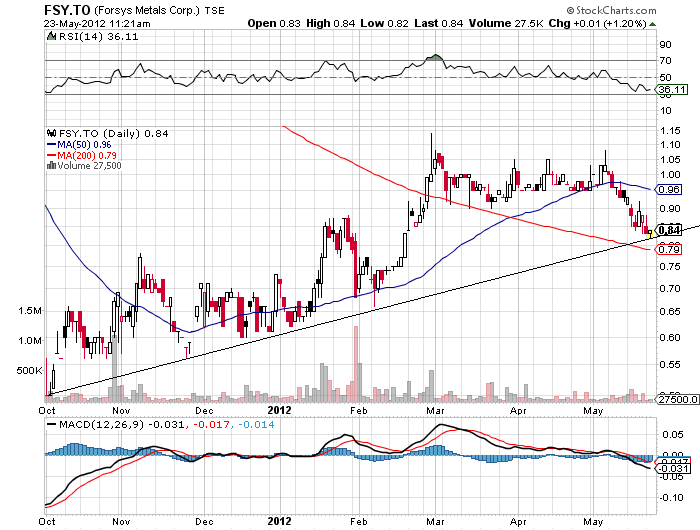
Task: Click the TSE exchange label
Action: [x=215, y=11]
